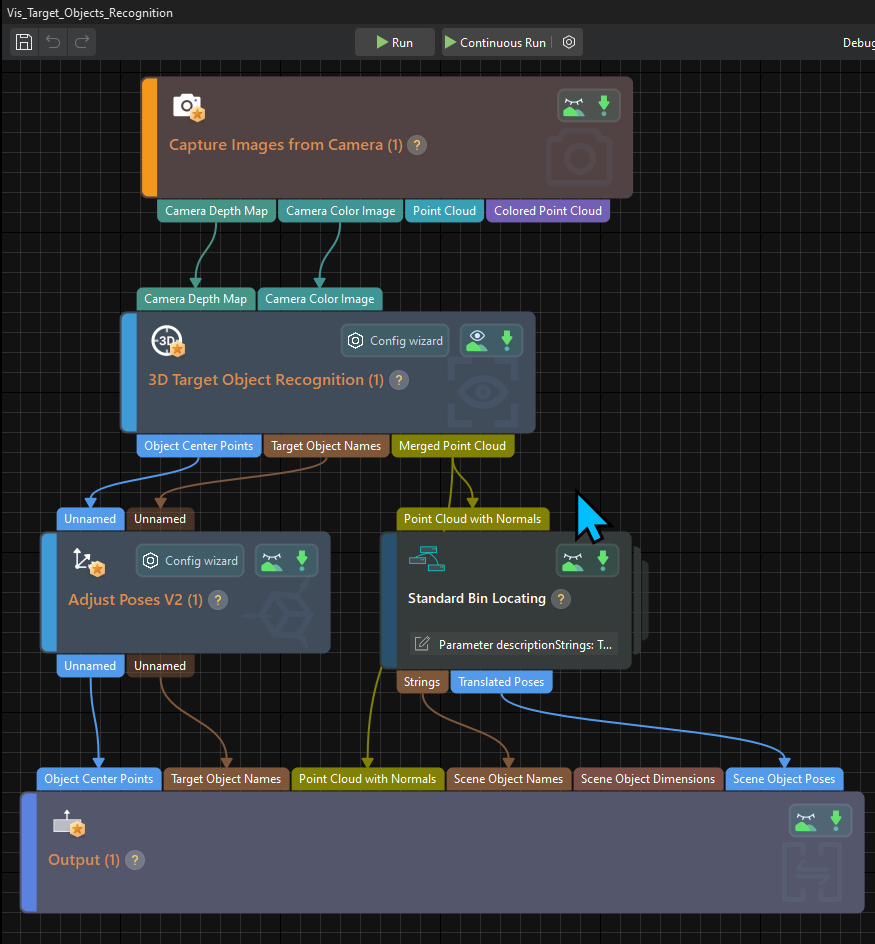The width and height of the screenshot is (875, 944).
Task: Open help for Capture Images from Camera
Action: point(418,145)
